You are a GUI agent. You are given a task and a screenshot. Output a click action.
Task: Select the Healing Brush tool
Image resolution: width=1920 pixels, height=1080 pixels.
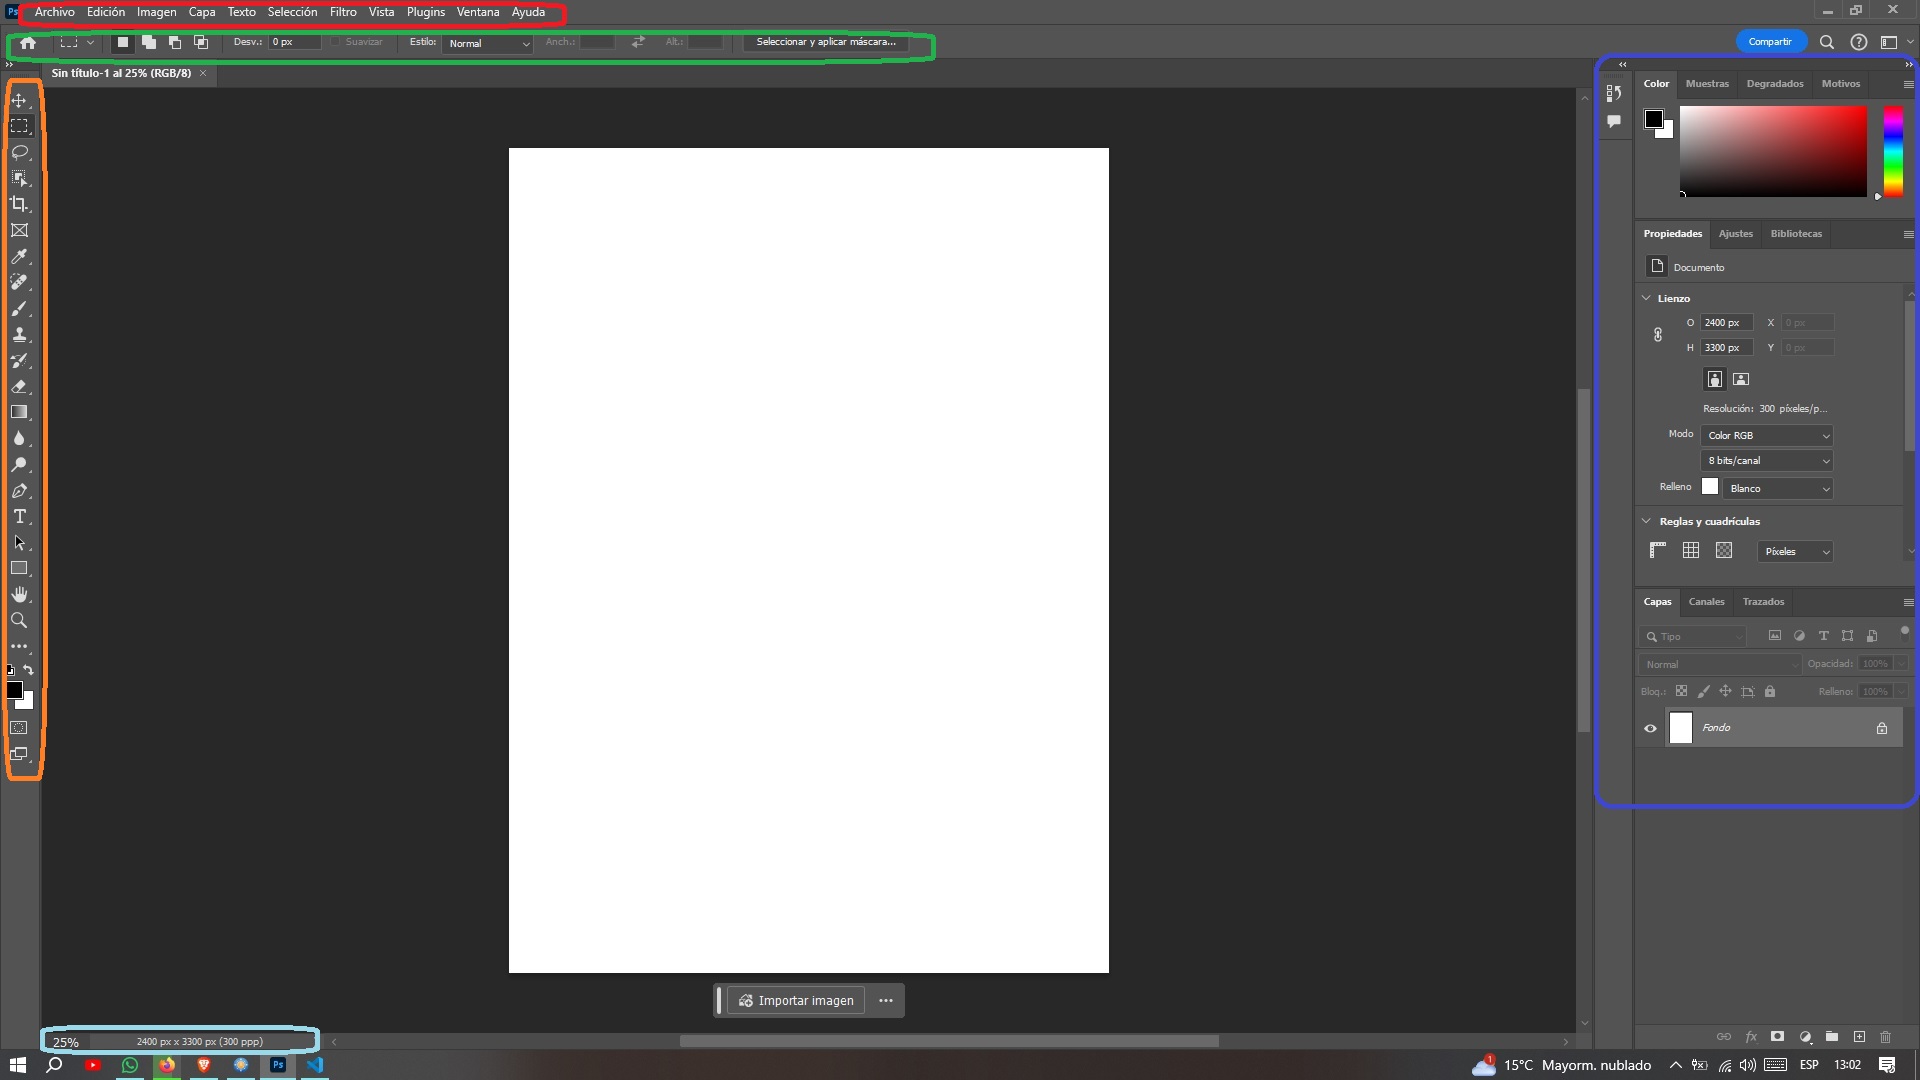coord(18,281)
